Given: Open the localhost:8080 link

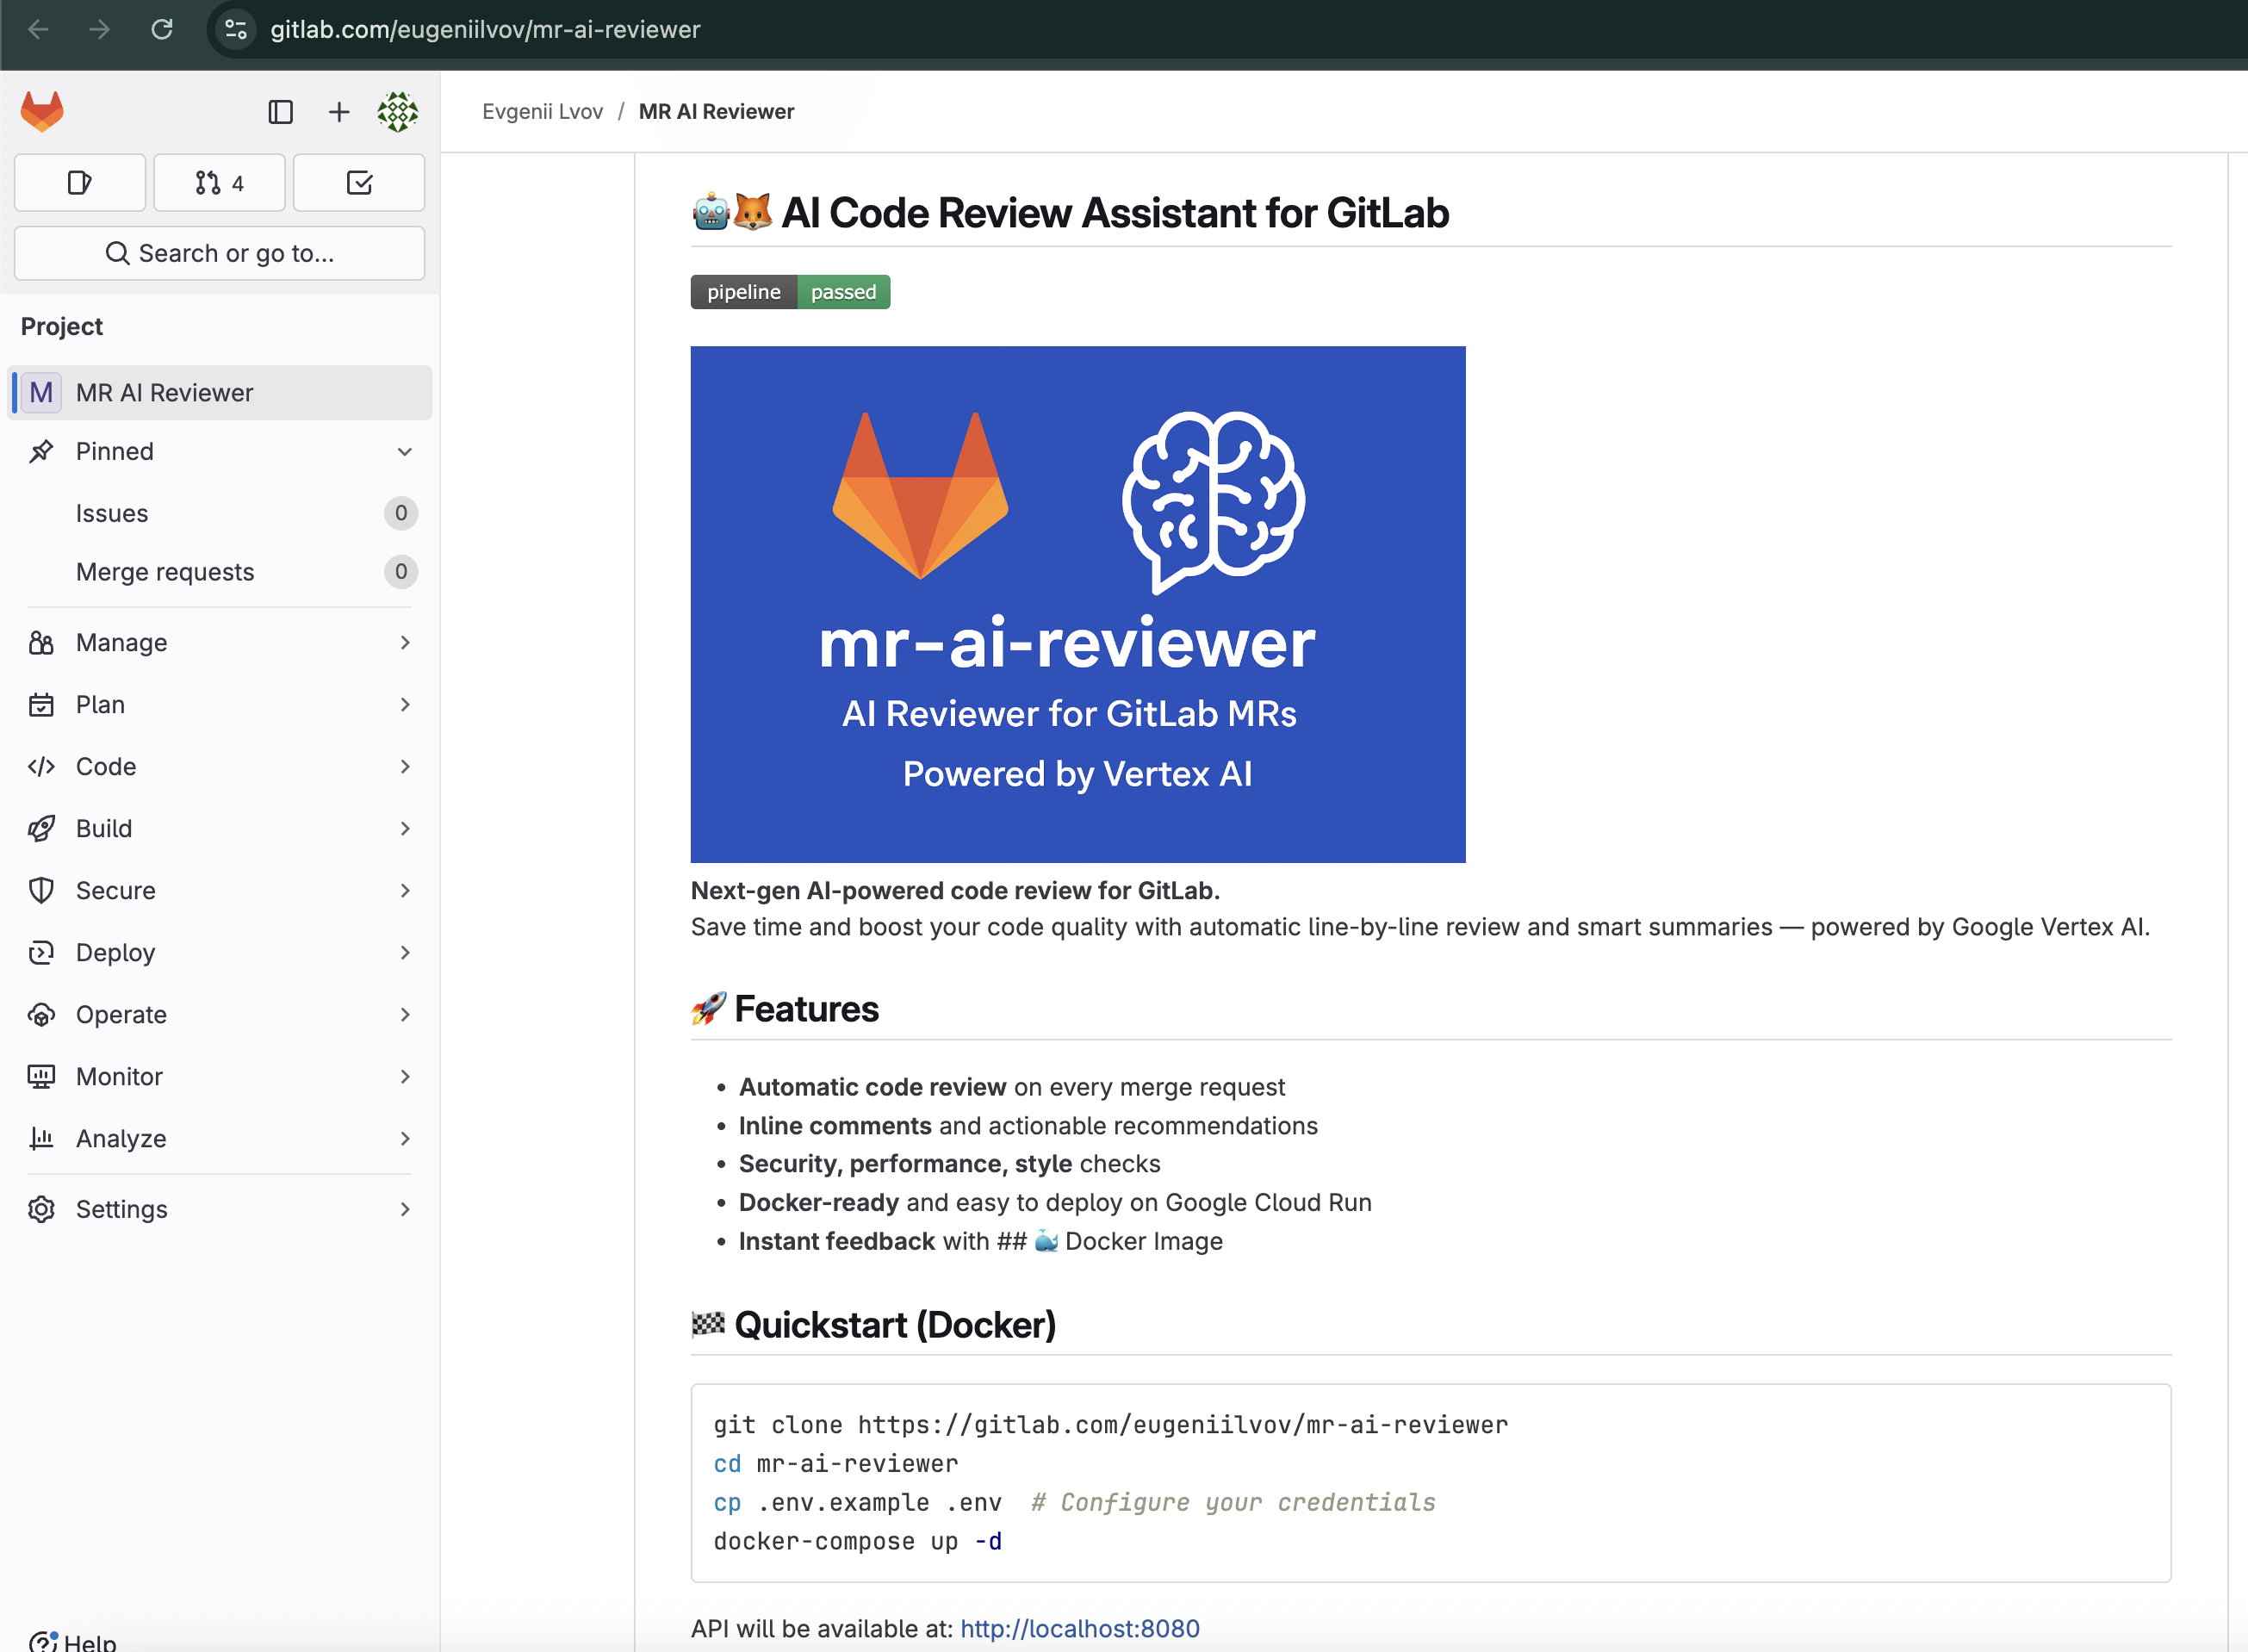Looking at the screenshot, I should [x=1079, y=1628].
